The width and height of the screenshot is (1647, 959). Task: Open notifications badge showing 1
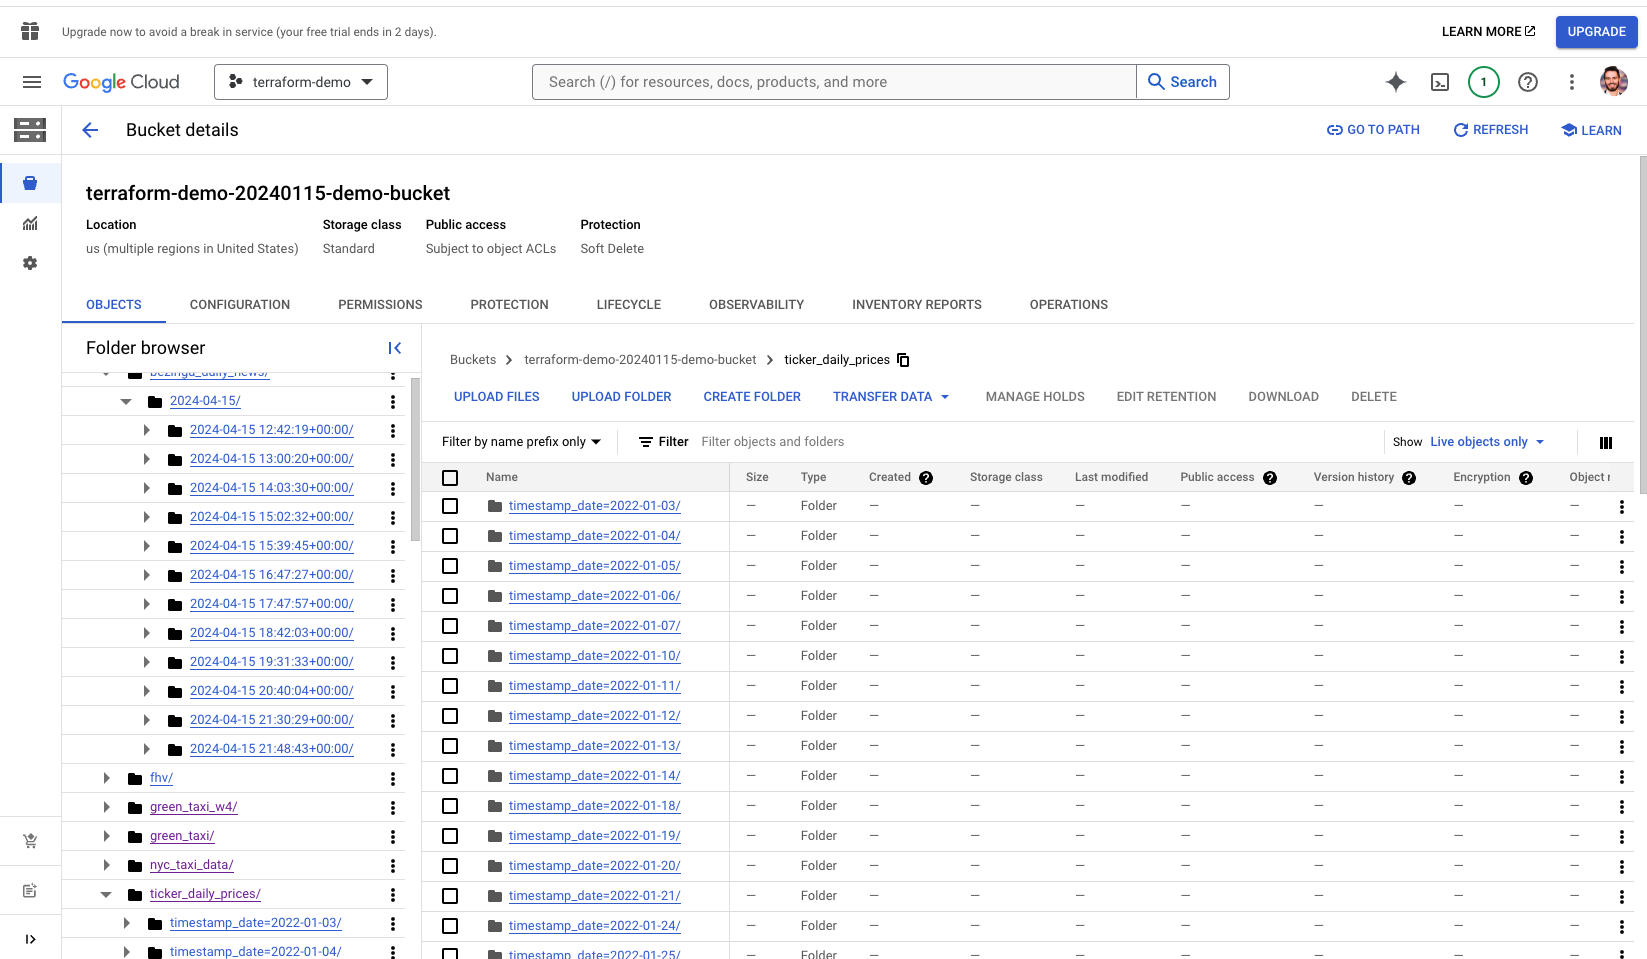1484,82
